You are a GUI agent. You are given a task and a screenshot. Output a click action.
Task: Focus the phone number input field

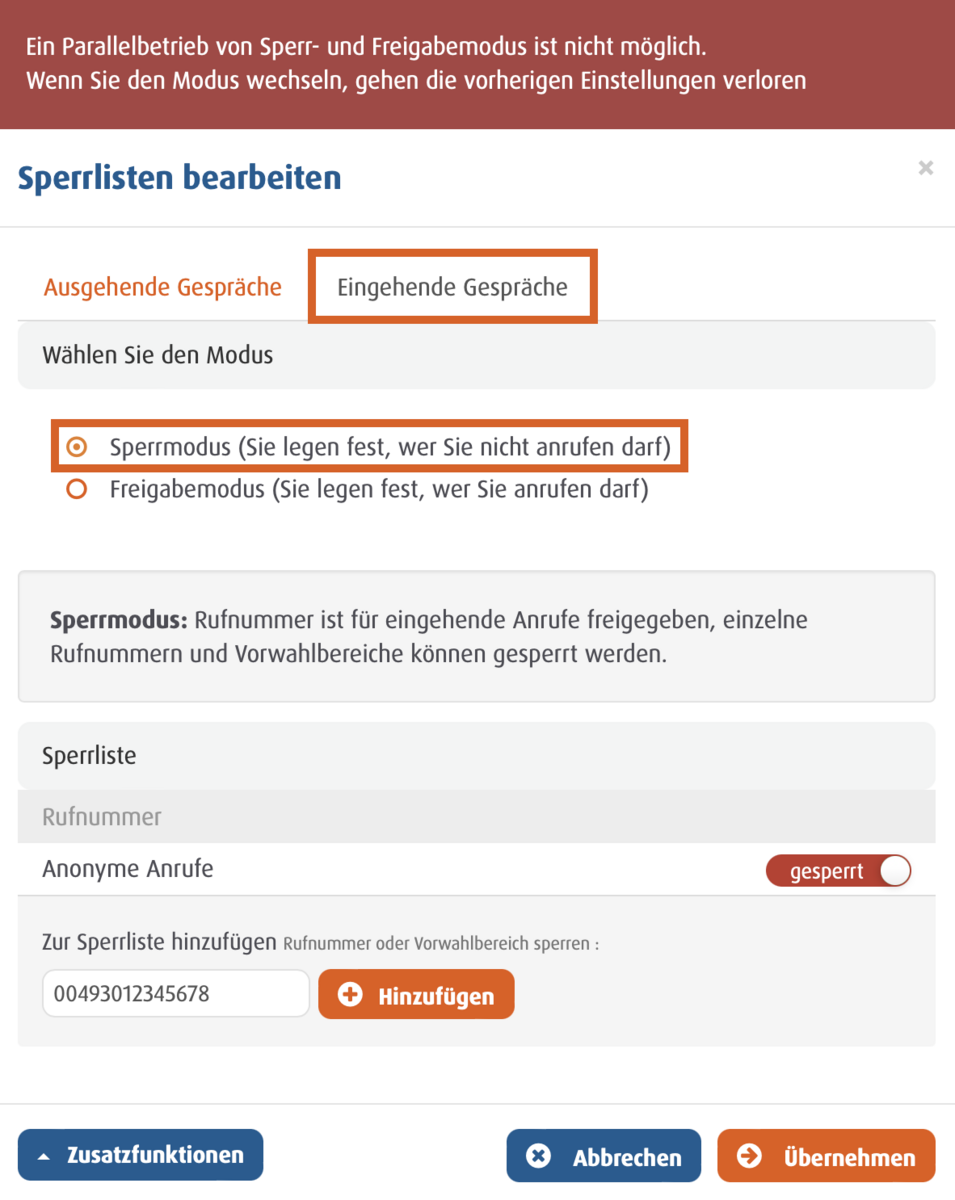click(176, 994)
